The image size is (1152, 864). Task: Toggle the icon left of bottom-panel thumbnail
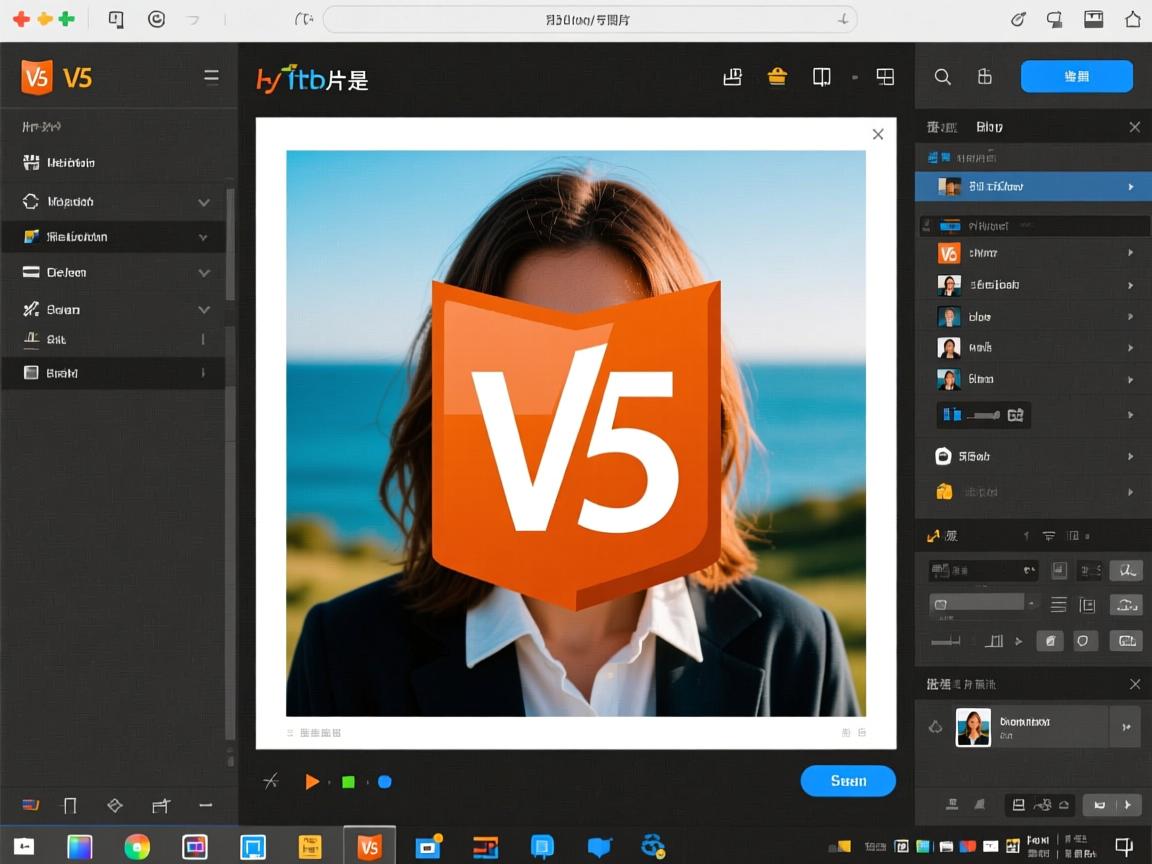click(935, 727)
